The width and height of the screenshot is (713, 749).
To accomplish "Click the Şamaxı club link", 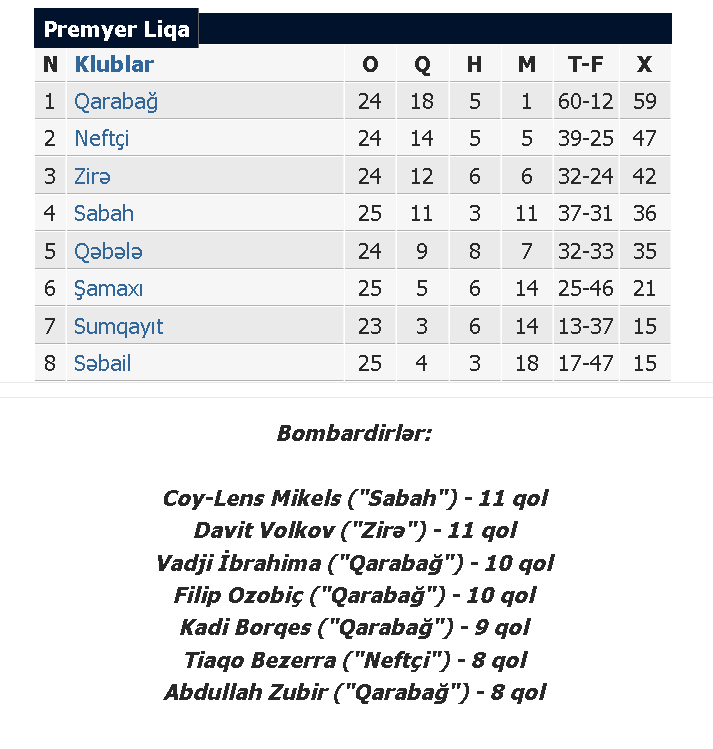I will 108,289.
